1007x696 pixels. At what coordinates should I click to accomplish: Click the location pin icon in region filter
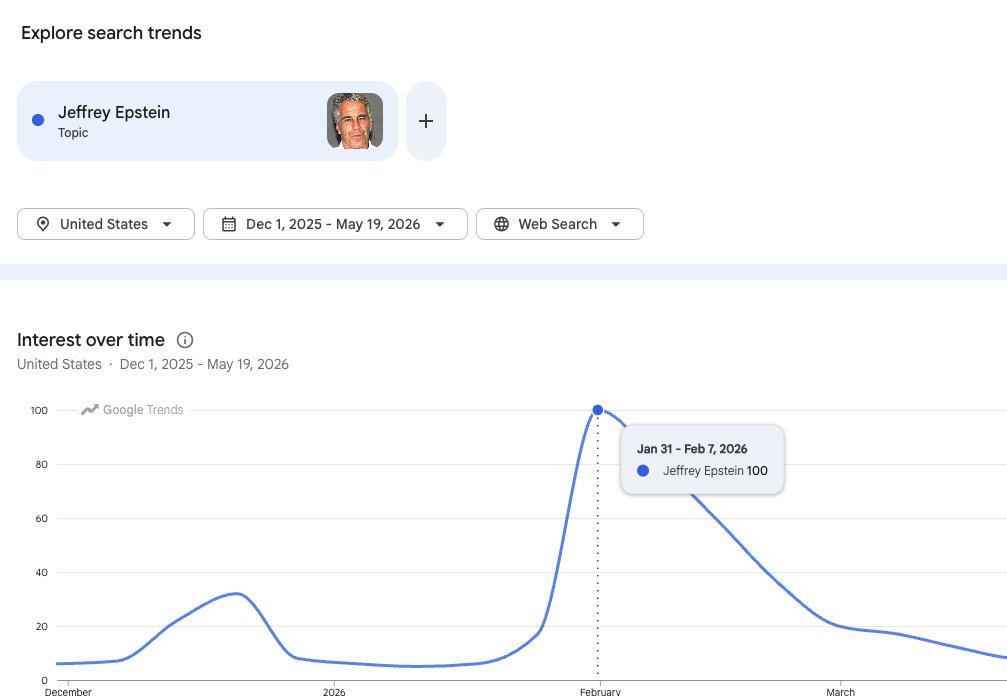[x=43, y=224]
